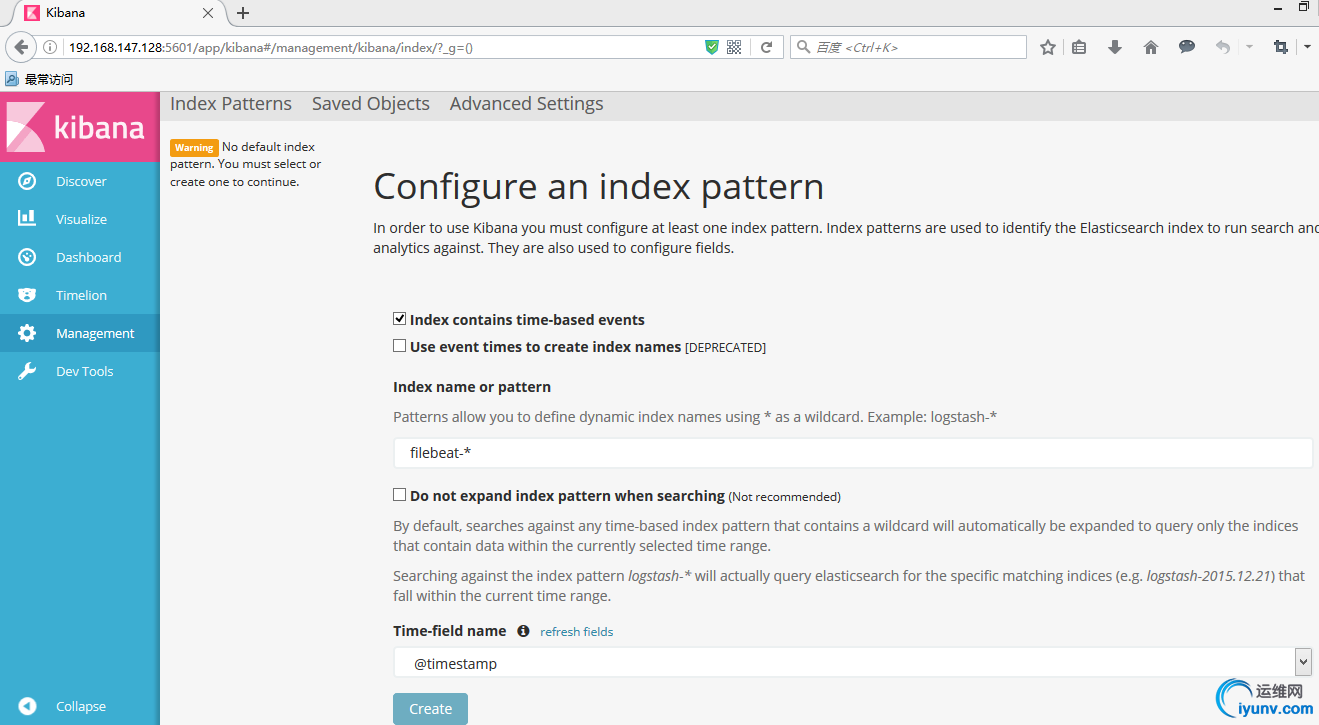
Task: Go to the browser home icon
Action: pyautogui.click(x=1151, y=47)
